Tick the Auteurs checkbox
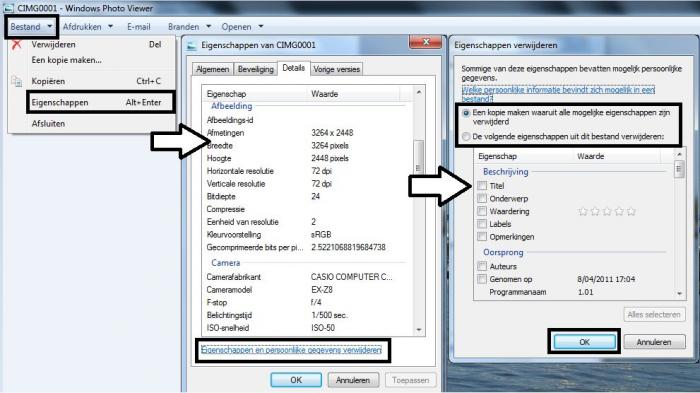 [x=482, y=266]
